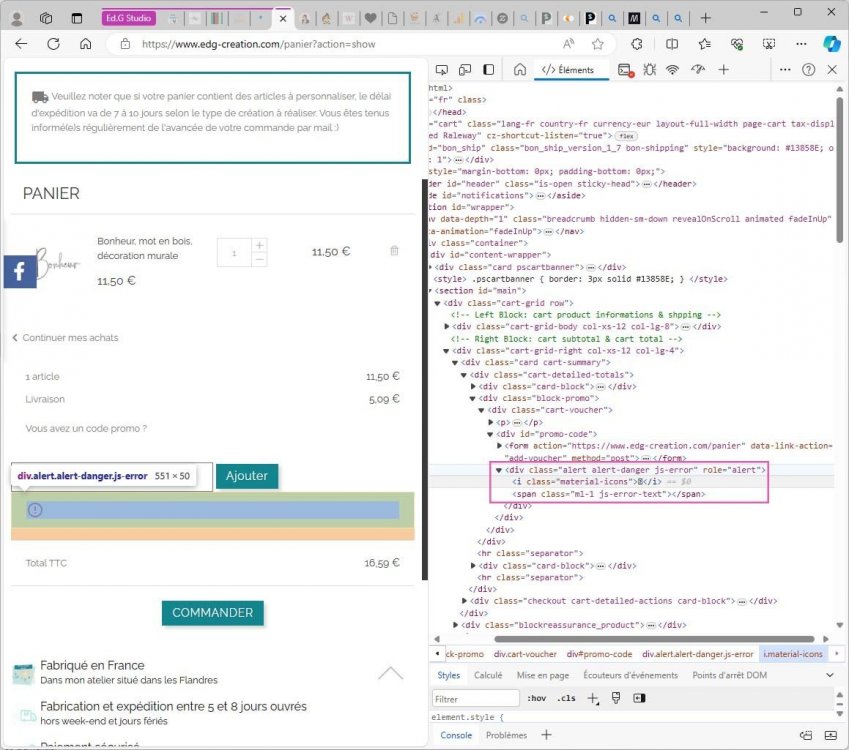Image resolution: width=849 pixels, height=750 pixels.
Task: Open the Calculé tab
Action: 488,675
